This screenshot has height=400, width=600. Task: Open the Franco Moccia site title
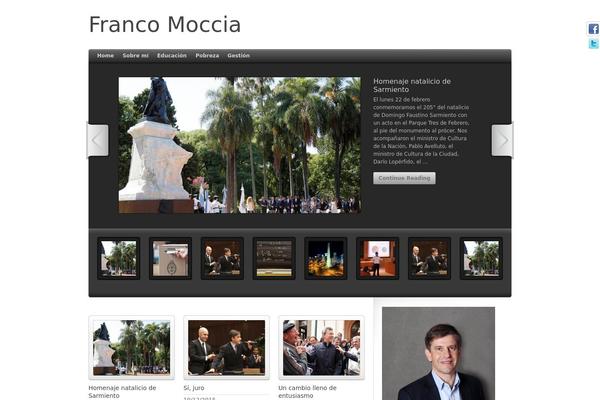(165, 24)
